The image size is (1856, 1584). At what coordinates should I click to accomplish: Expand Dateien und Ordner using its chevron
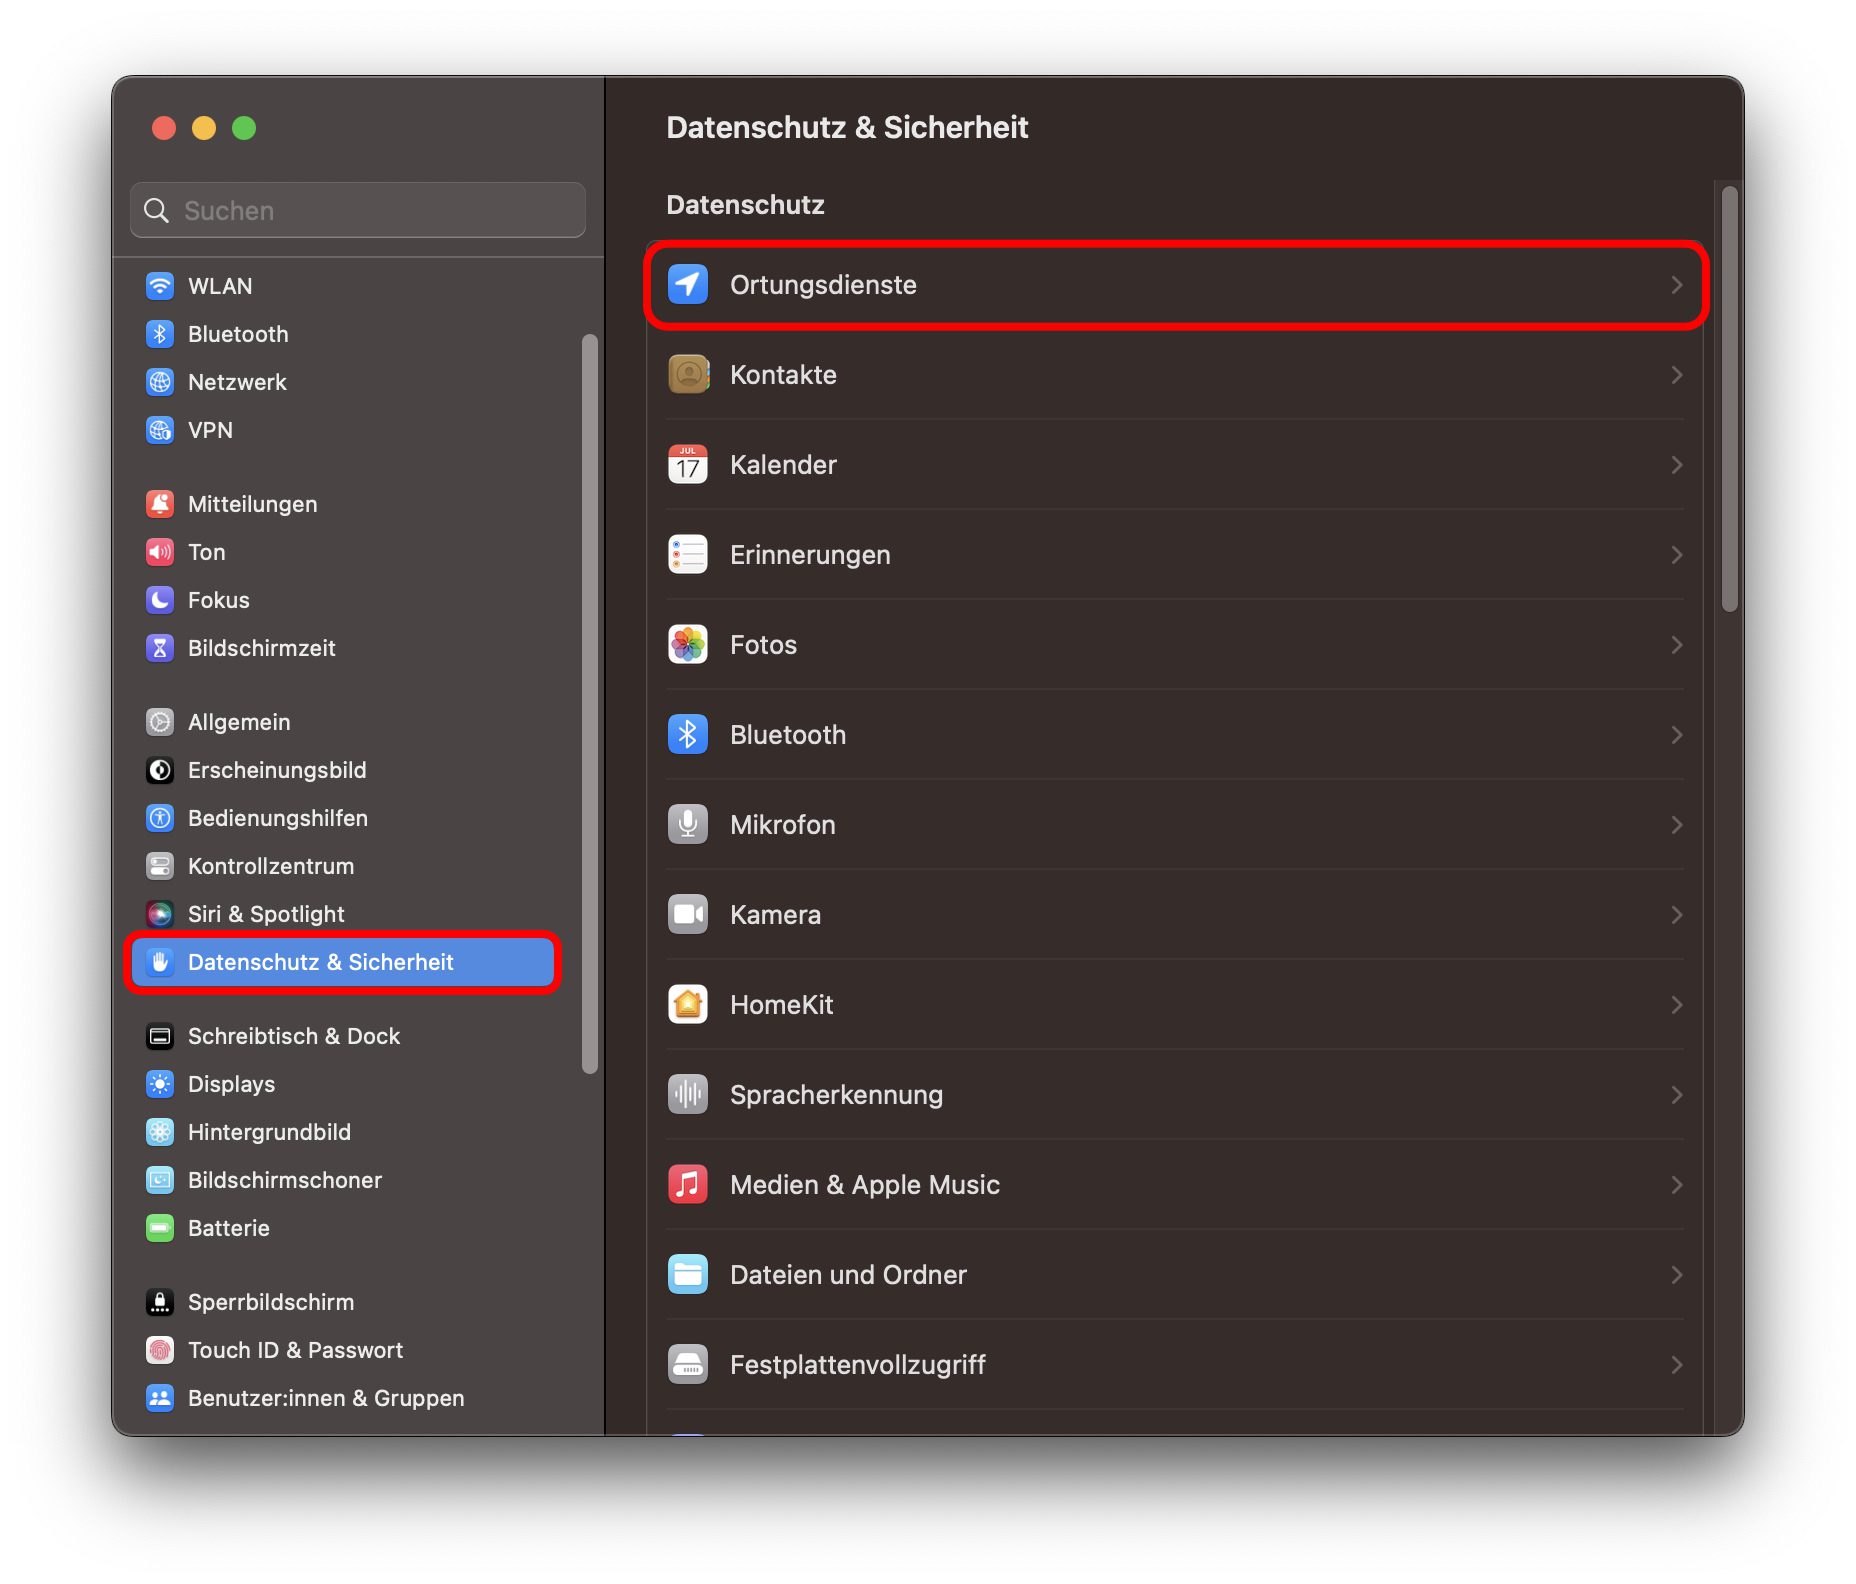(x=1676, y=1275)
